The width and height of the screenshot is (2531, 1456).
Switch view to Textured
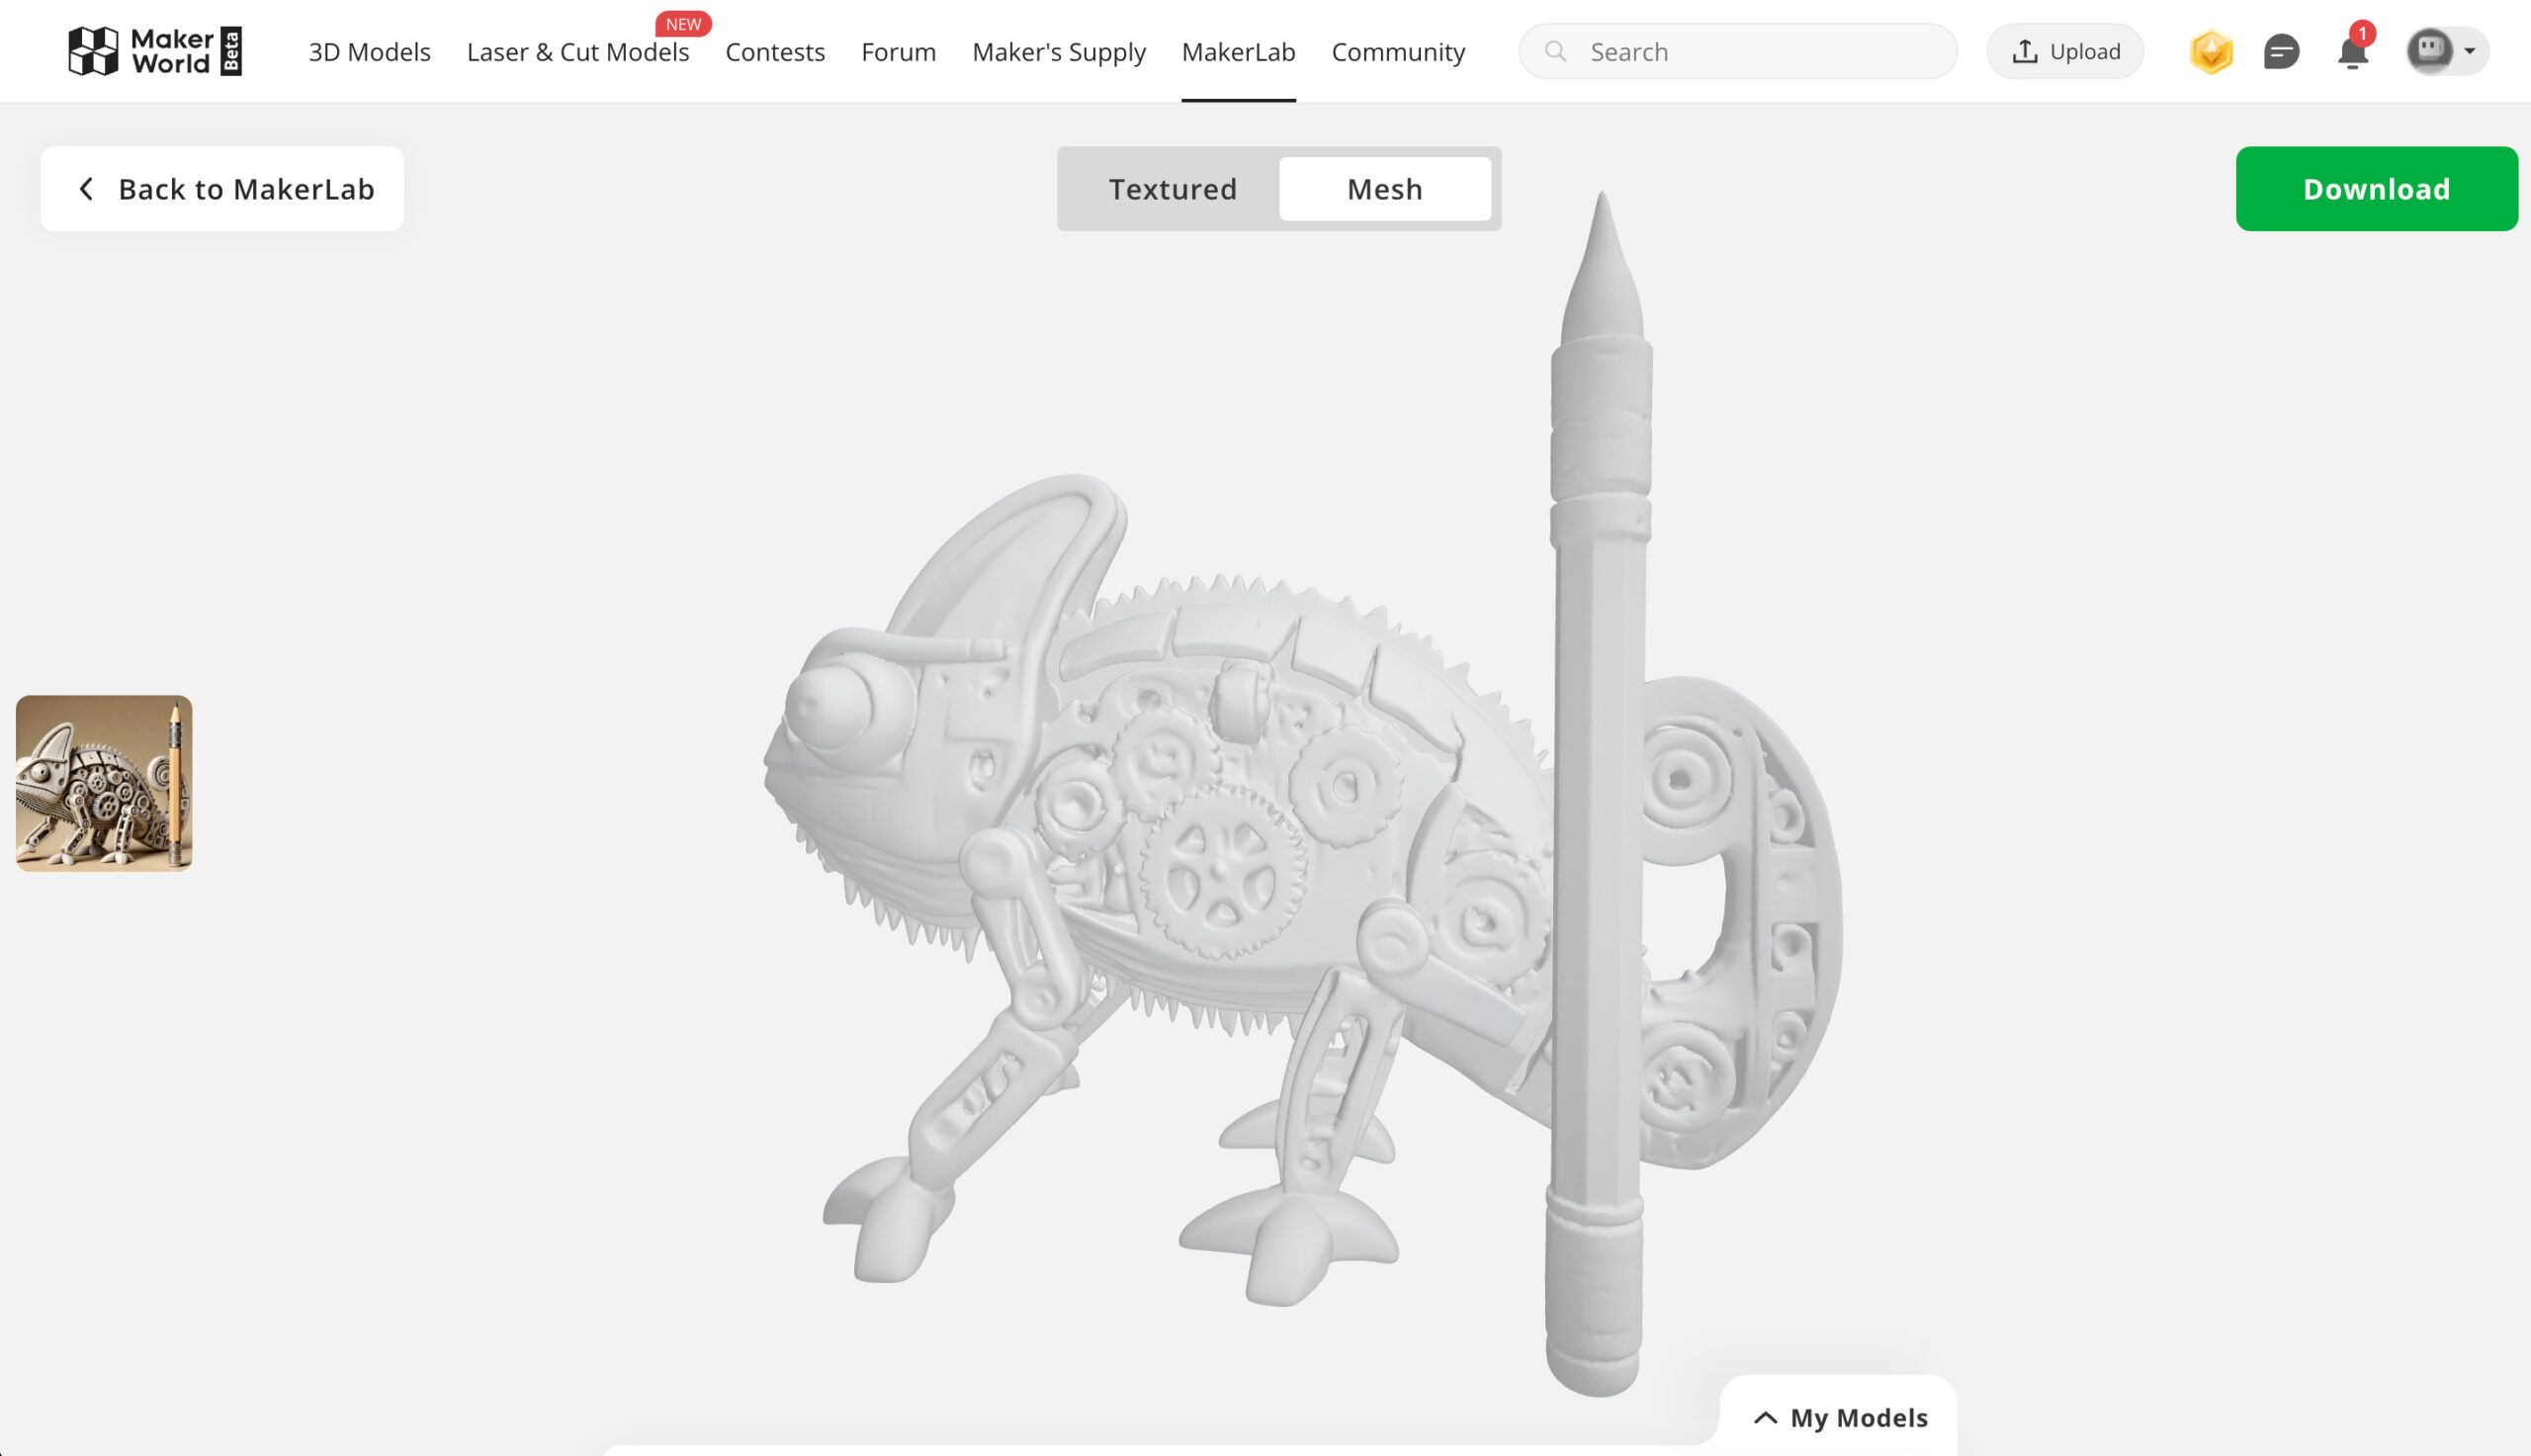(1172, 189)
